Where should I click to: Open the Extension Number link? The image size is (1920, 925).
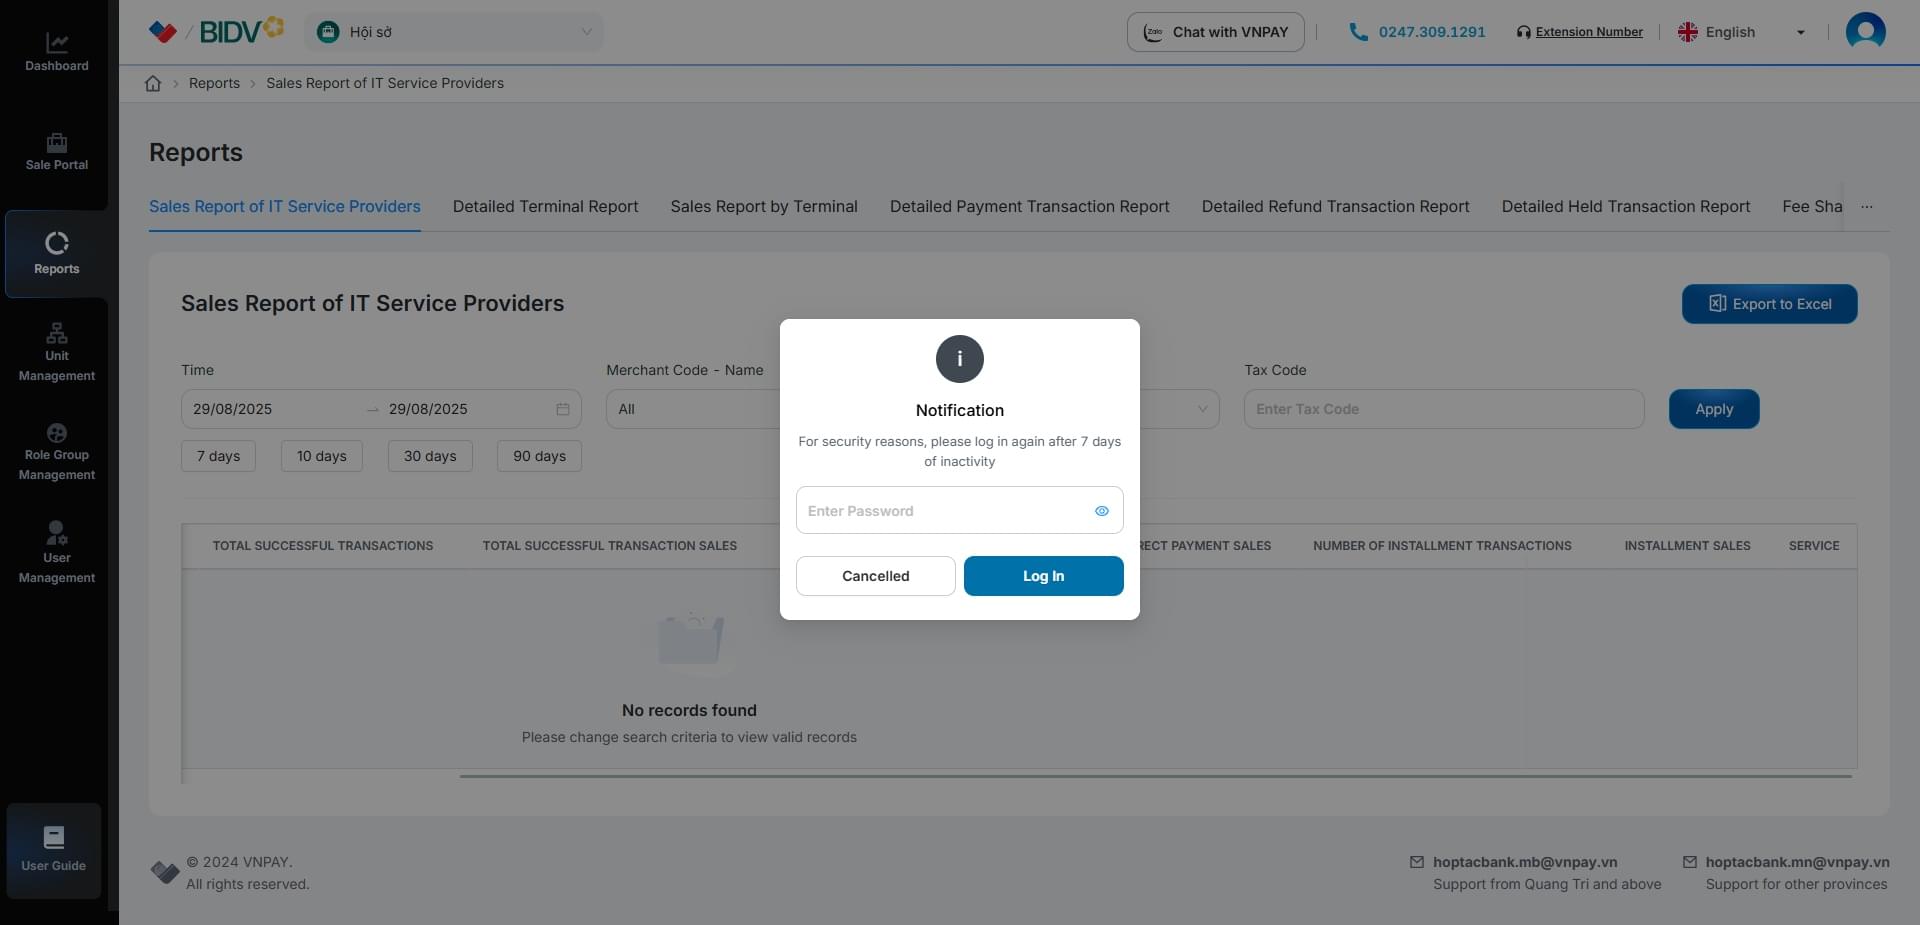(1588, 32)
